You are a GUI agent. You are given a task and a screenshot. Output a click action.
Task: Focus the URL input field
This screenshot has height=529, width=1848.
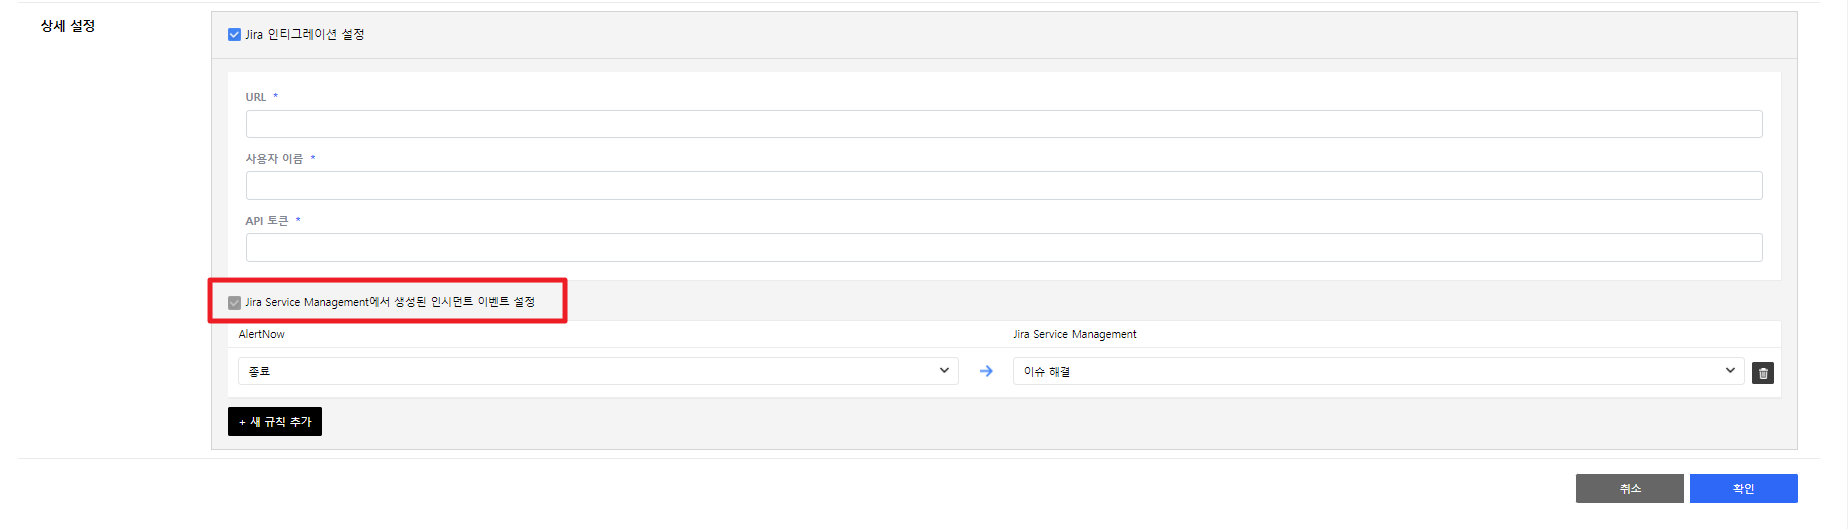coord(1003,124)
